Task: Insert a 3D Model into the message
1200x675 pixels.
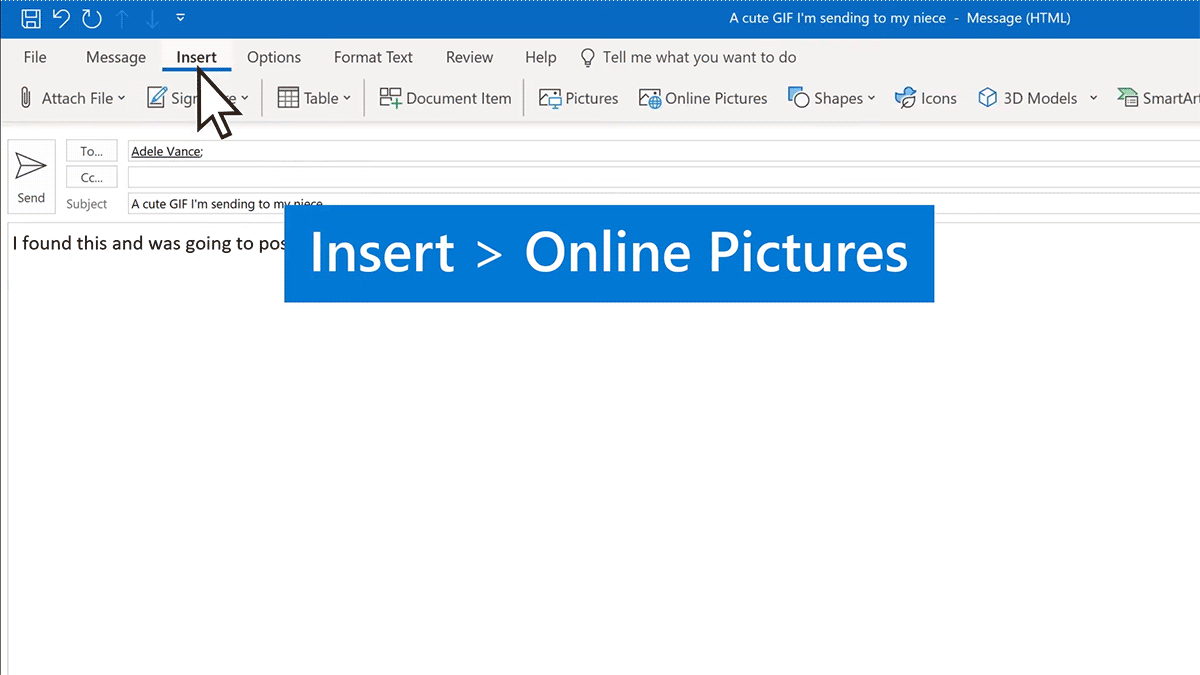Action: point(1028,98)
